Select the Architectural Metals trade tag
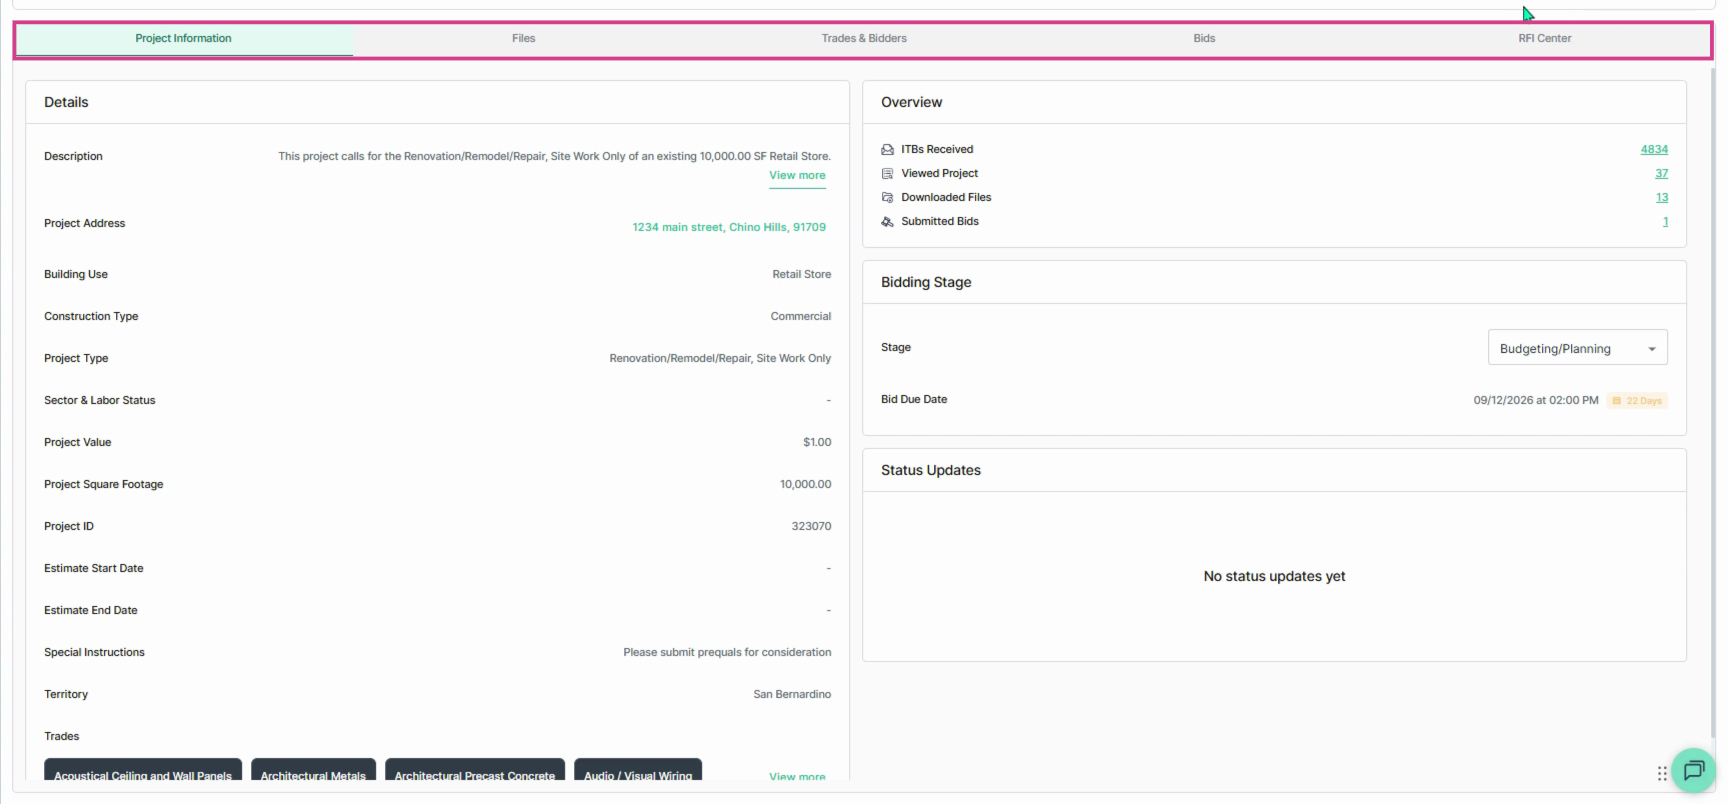 (x=313, y=770)
